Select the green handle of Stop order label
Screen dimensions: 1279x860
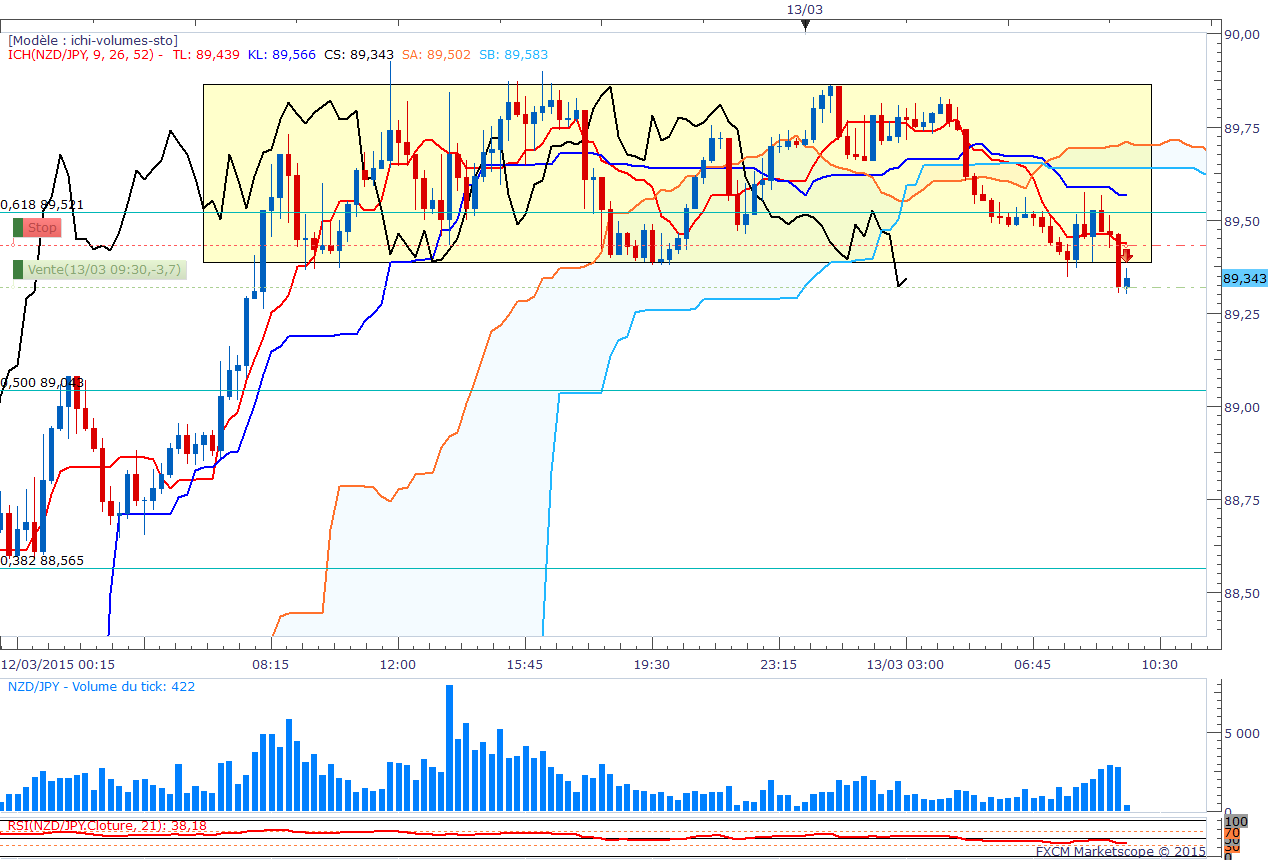click(18, 228)
